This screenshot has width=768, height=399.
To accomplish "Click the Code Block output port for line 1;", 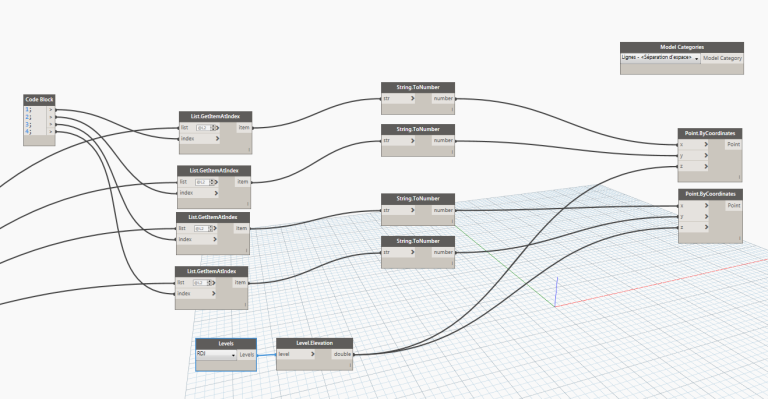I will click(x=50, y=110).
